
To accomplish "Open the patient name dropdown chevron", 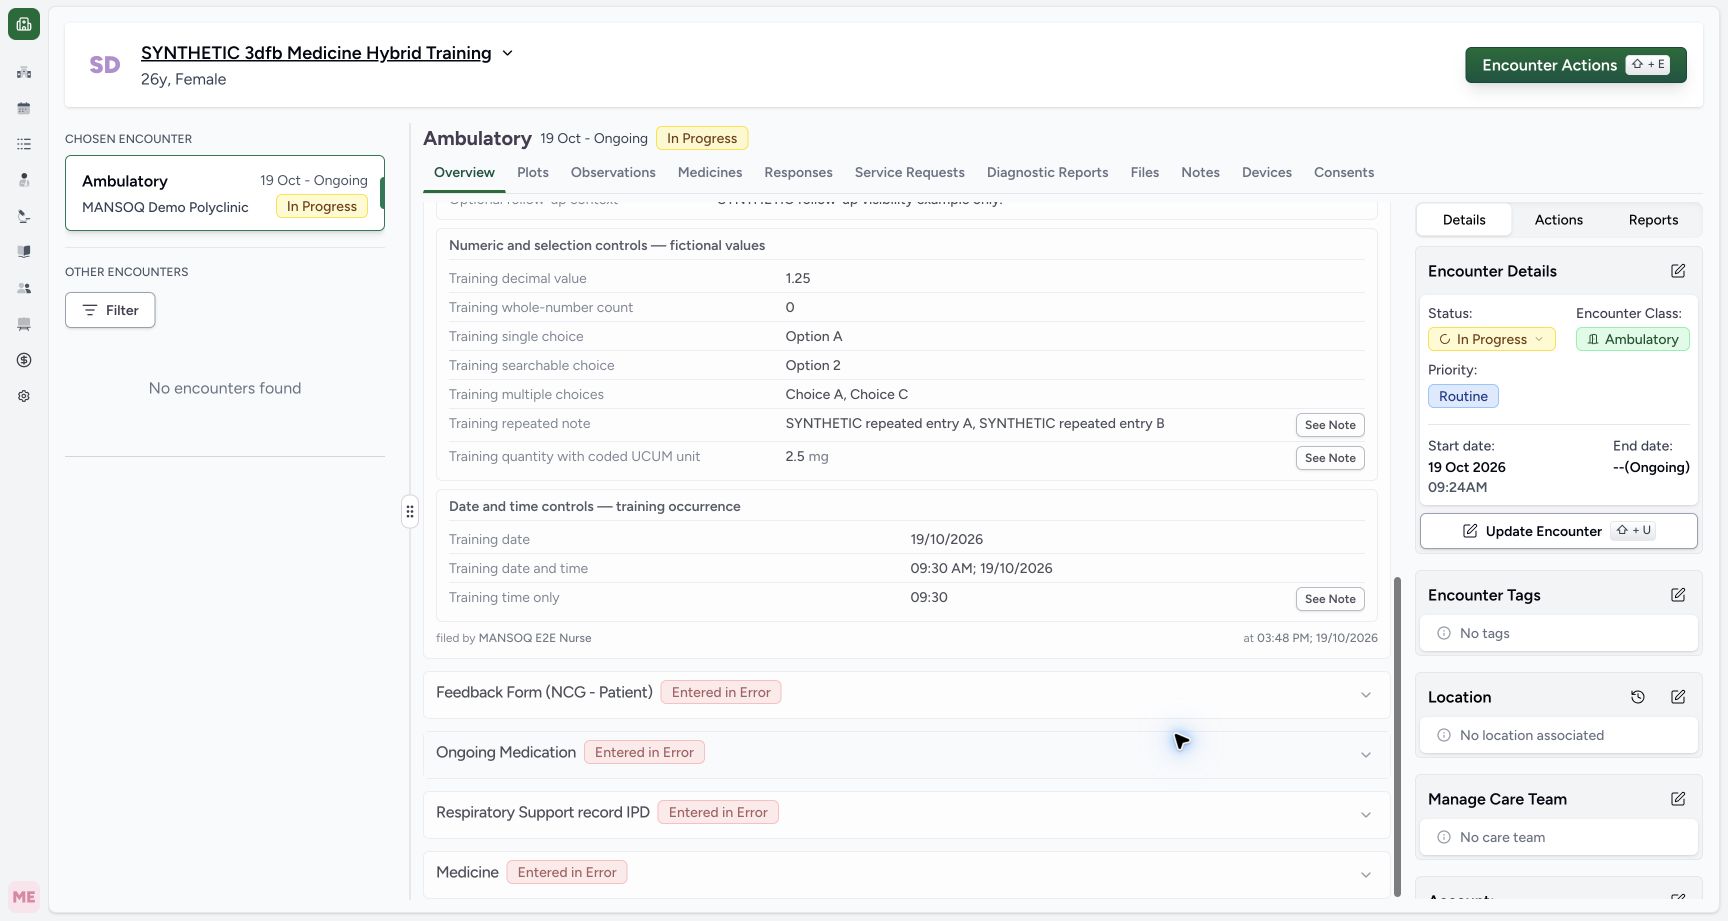I will [x=507, y=53].
